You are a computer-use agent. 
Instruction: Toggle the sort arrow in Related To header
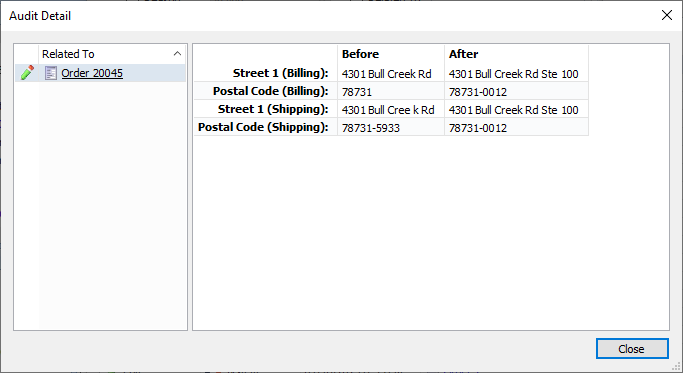177,54
